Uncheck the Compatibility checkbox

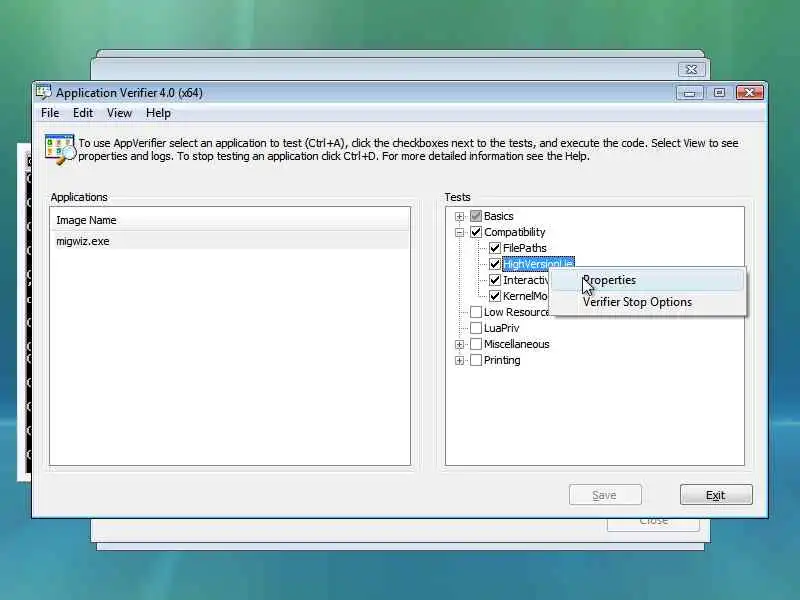(476, 232)
